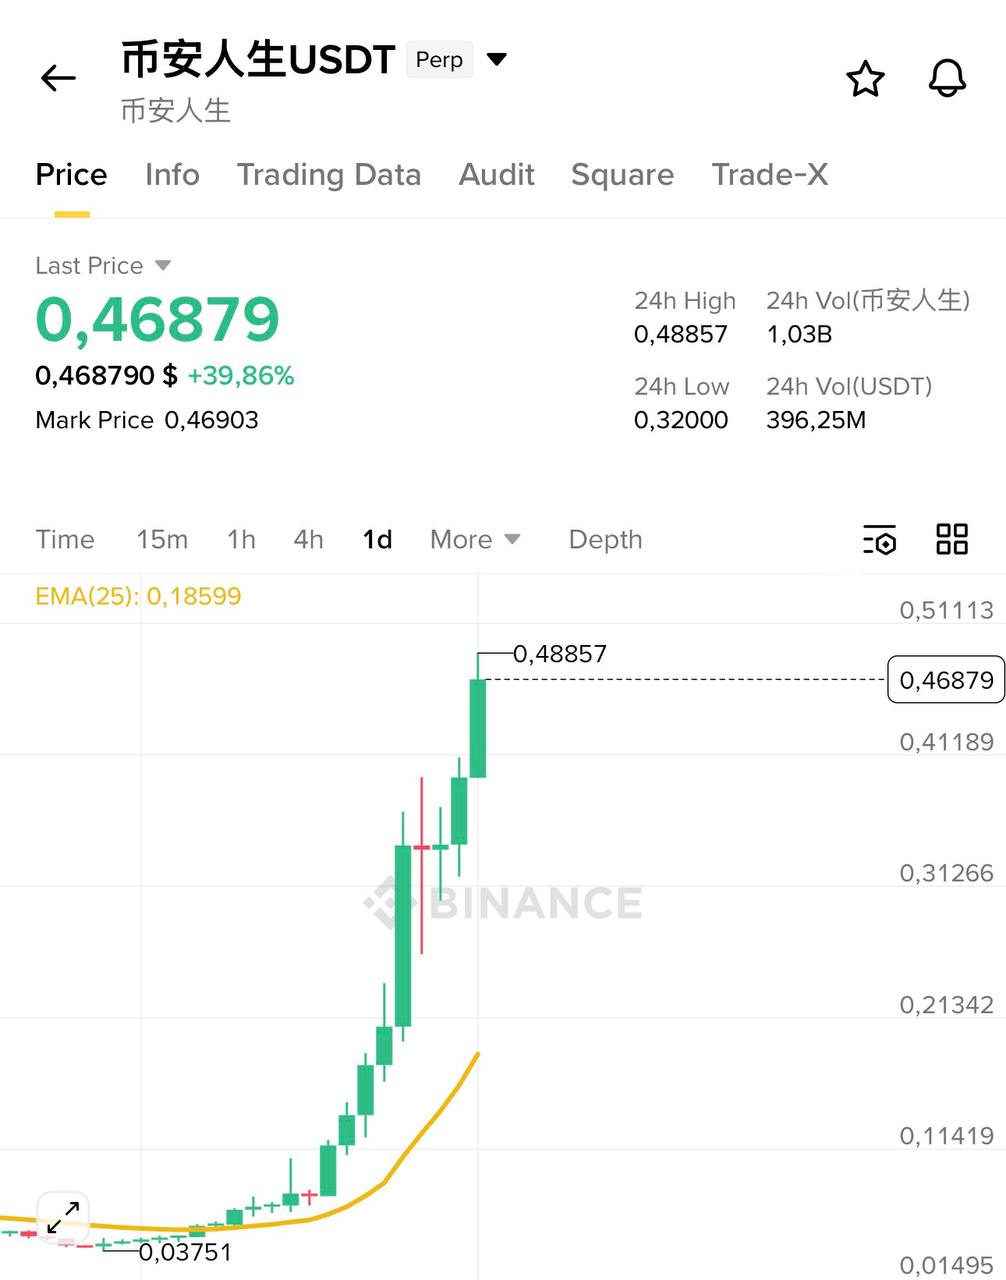
Task: Switch to the Info tab
Action: click(172, 175)
